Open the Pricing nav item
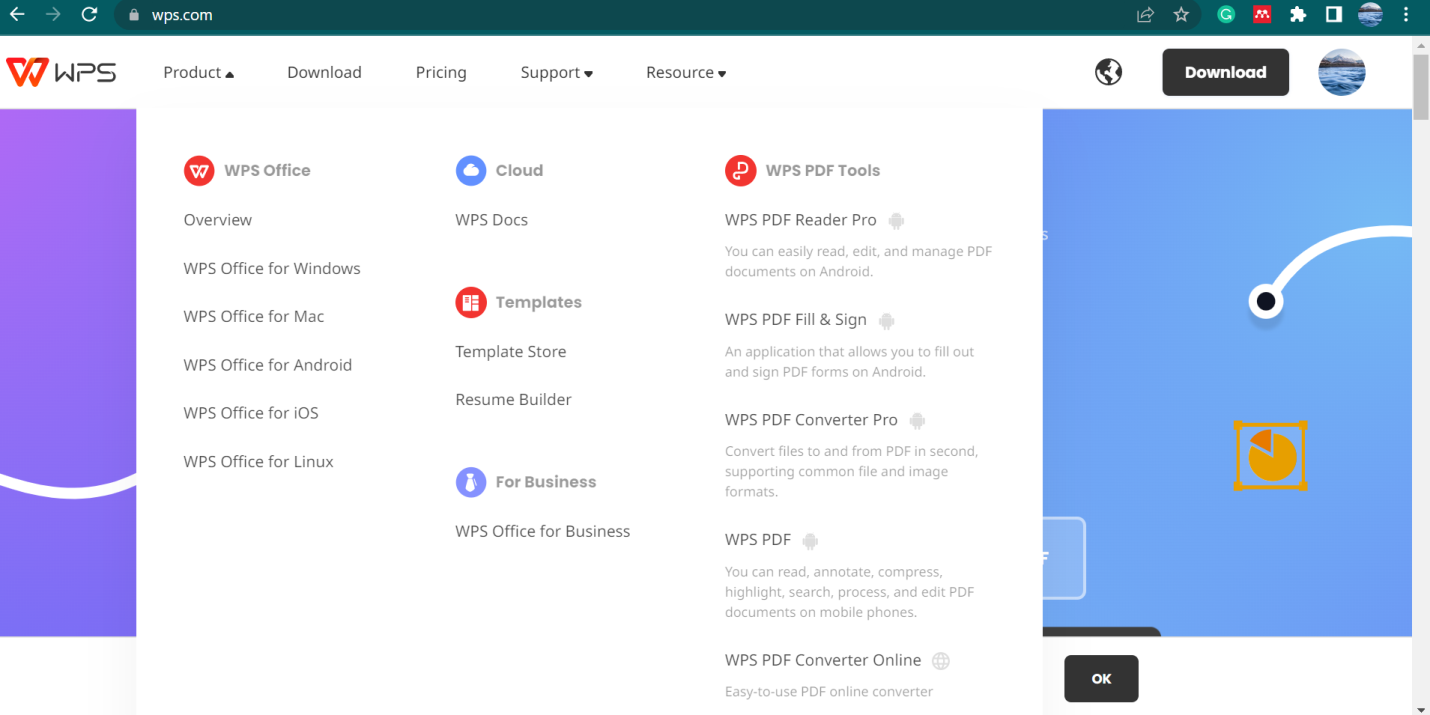 [441, 72]
